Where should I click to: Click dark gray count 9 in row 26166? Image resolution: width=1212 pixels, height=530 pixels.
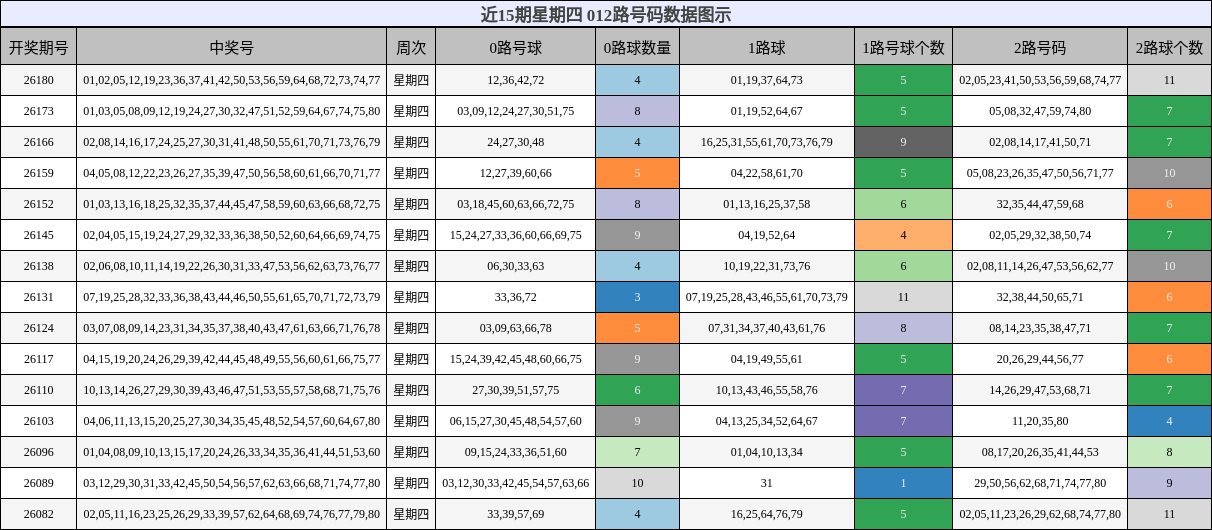pos(903,142)
